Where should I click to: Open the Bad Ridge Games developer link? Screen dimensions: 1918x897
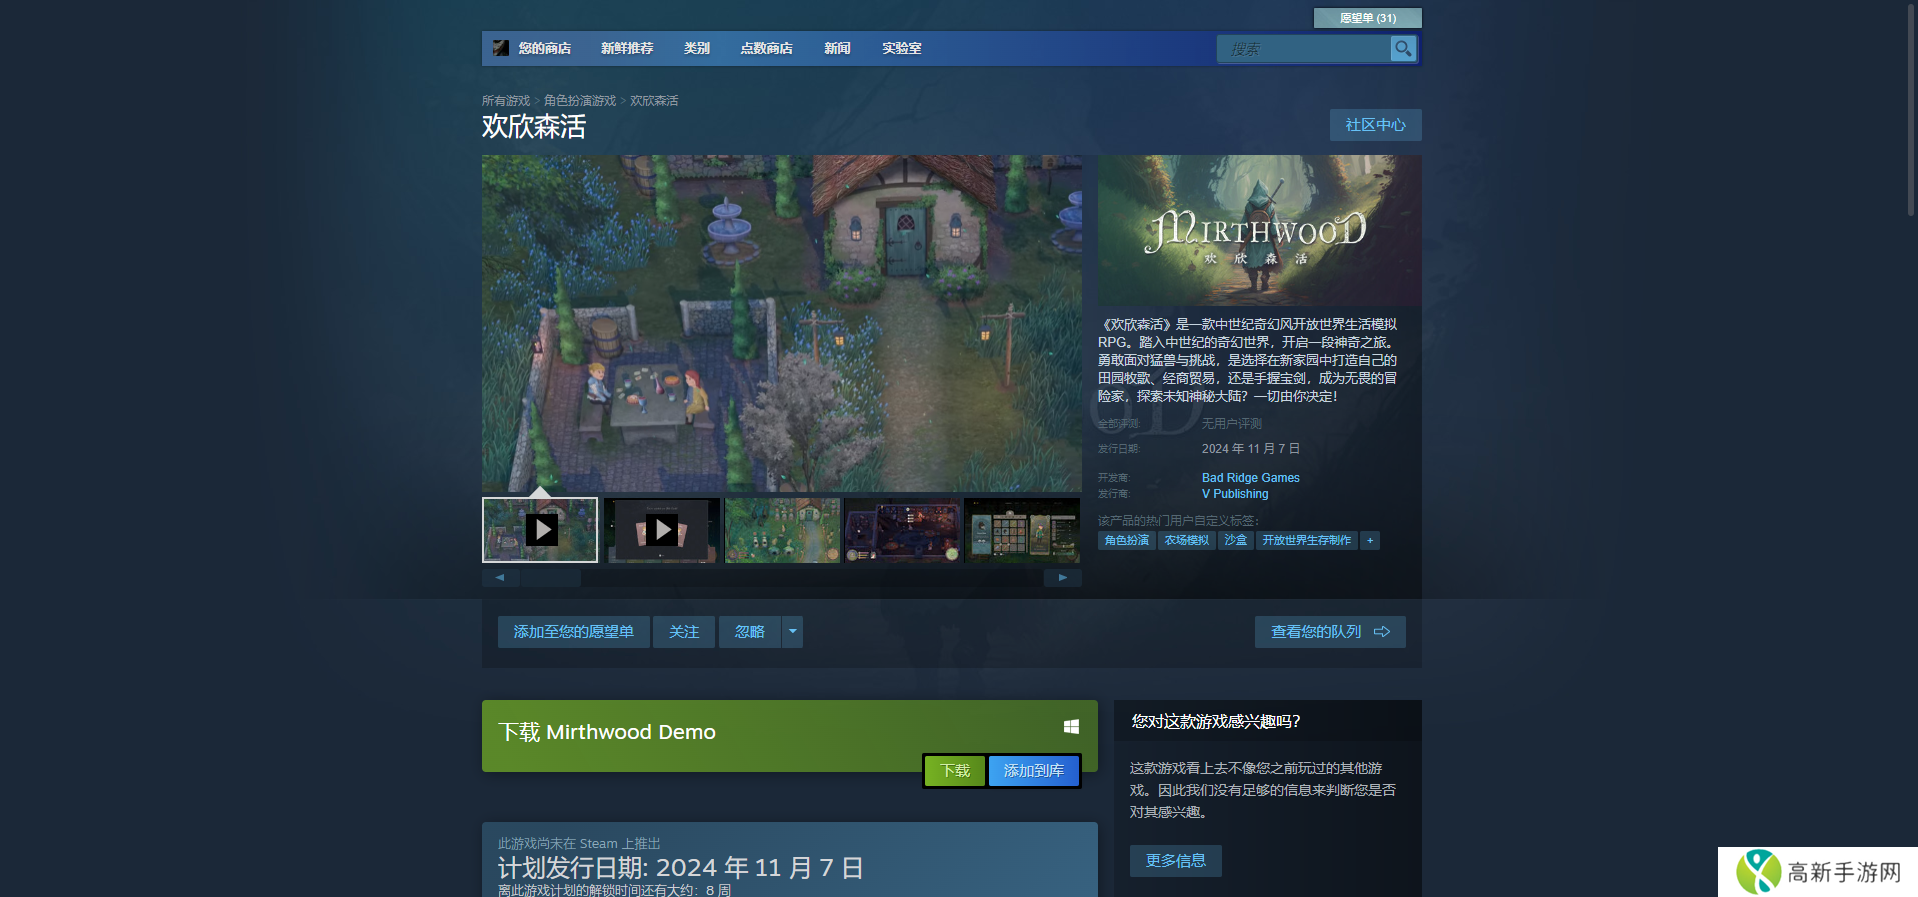point(1250,478)
